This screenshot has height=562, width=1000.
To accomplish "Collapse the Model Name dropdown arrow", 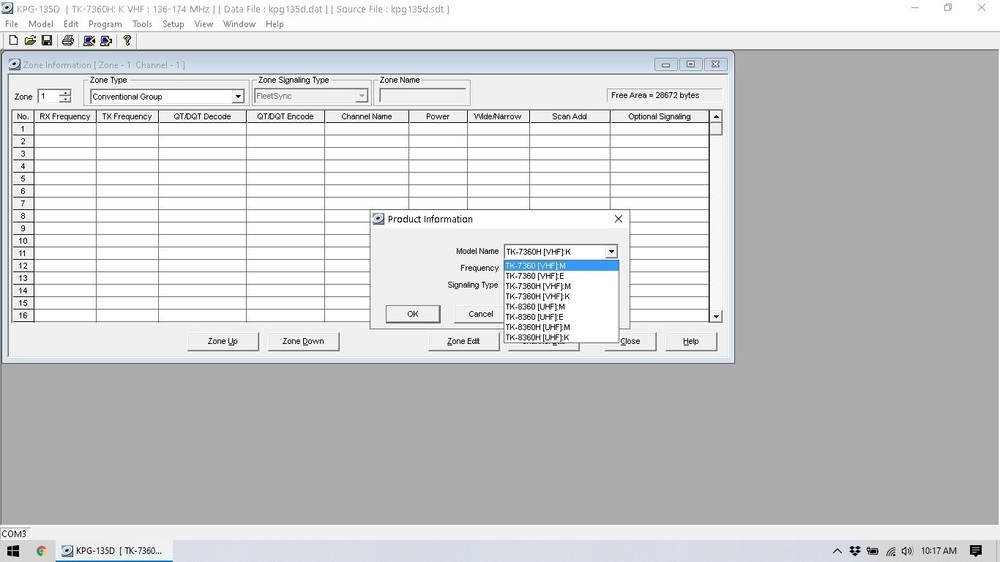I will pyautogui.click(x=611, y=252).
